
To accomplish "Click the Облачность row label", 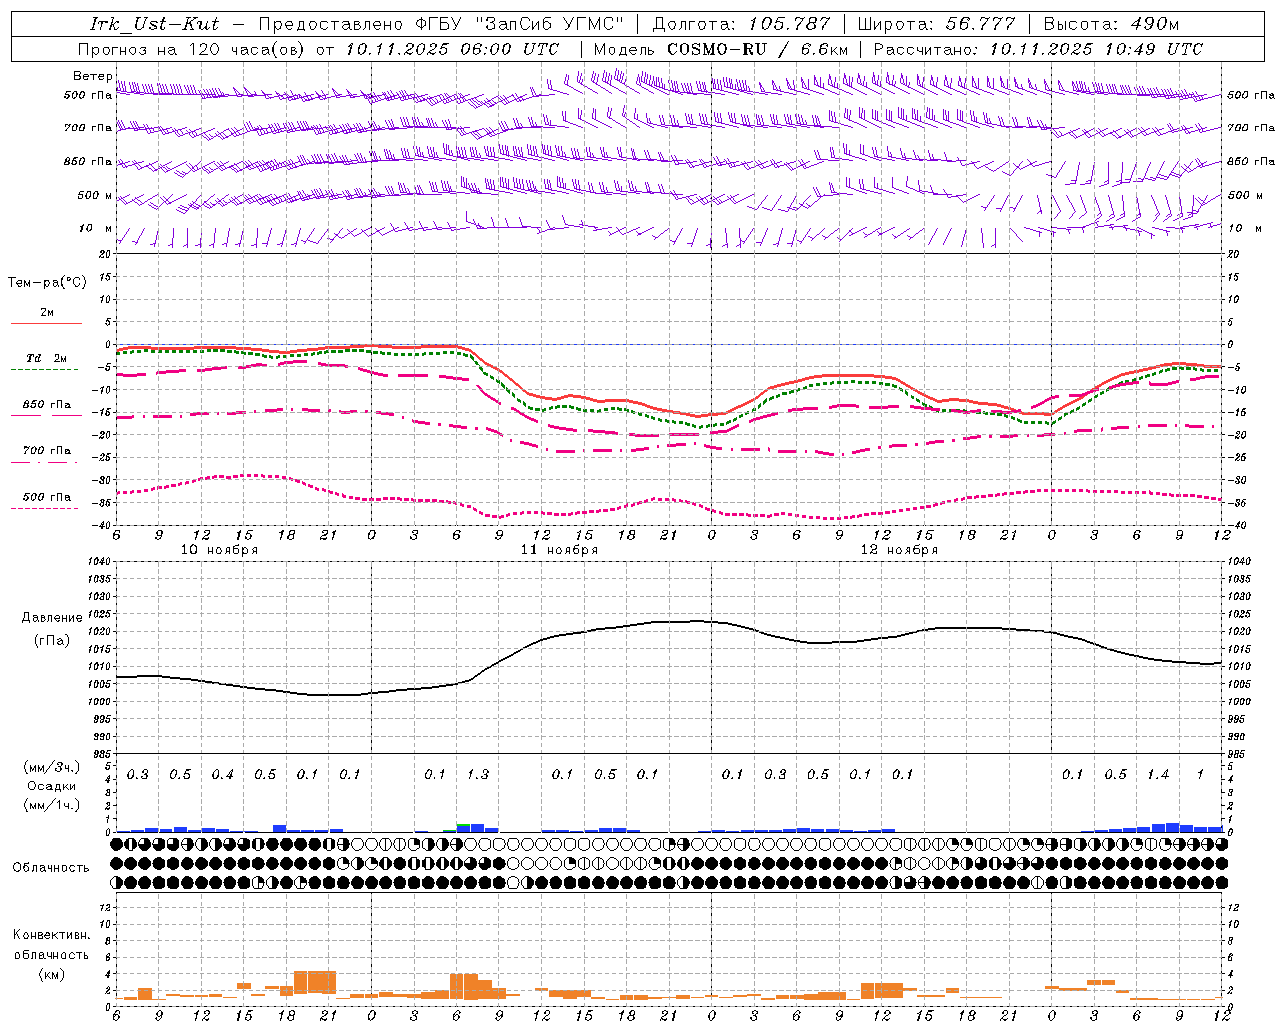I will pos(51,868).
